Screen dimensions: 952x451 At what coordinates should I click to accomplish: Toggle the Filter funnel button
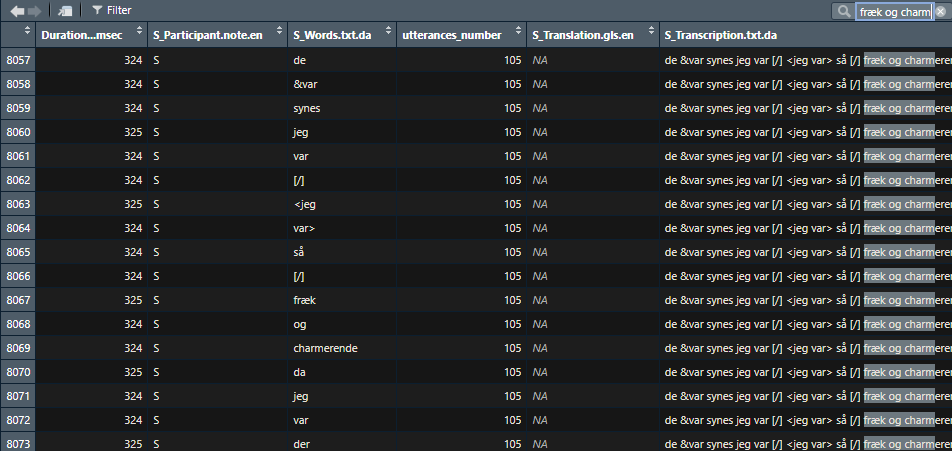point(110,10)
